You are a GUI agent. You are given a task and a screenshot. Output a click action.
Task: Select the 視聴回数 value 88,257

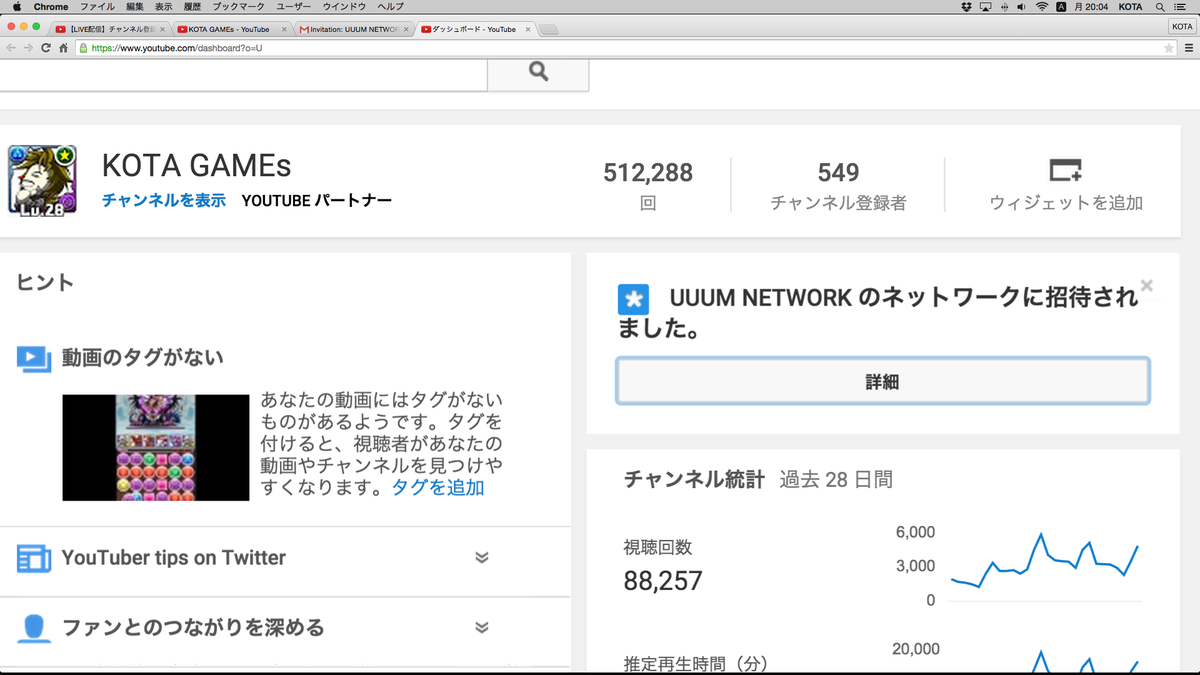[663, 581]
